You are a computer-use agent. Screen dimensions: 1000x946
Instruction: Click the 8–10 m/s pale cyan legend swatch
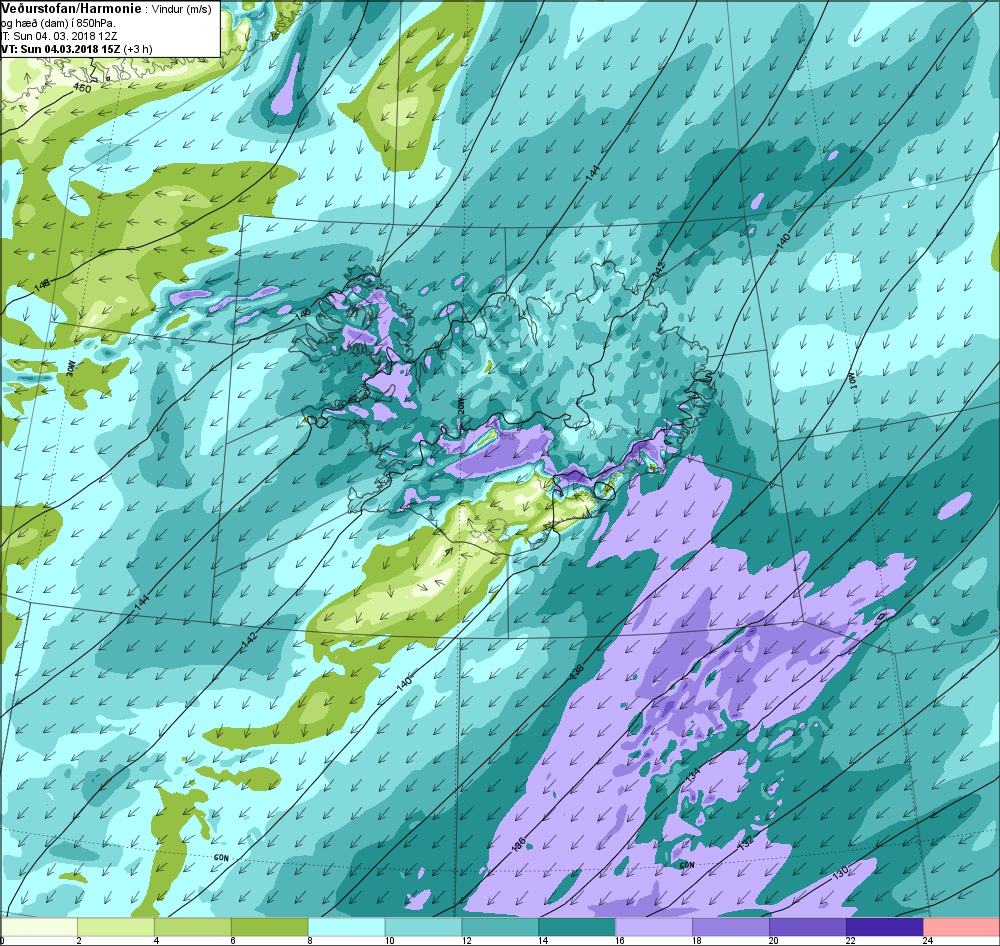coord(346,926)
